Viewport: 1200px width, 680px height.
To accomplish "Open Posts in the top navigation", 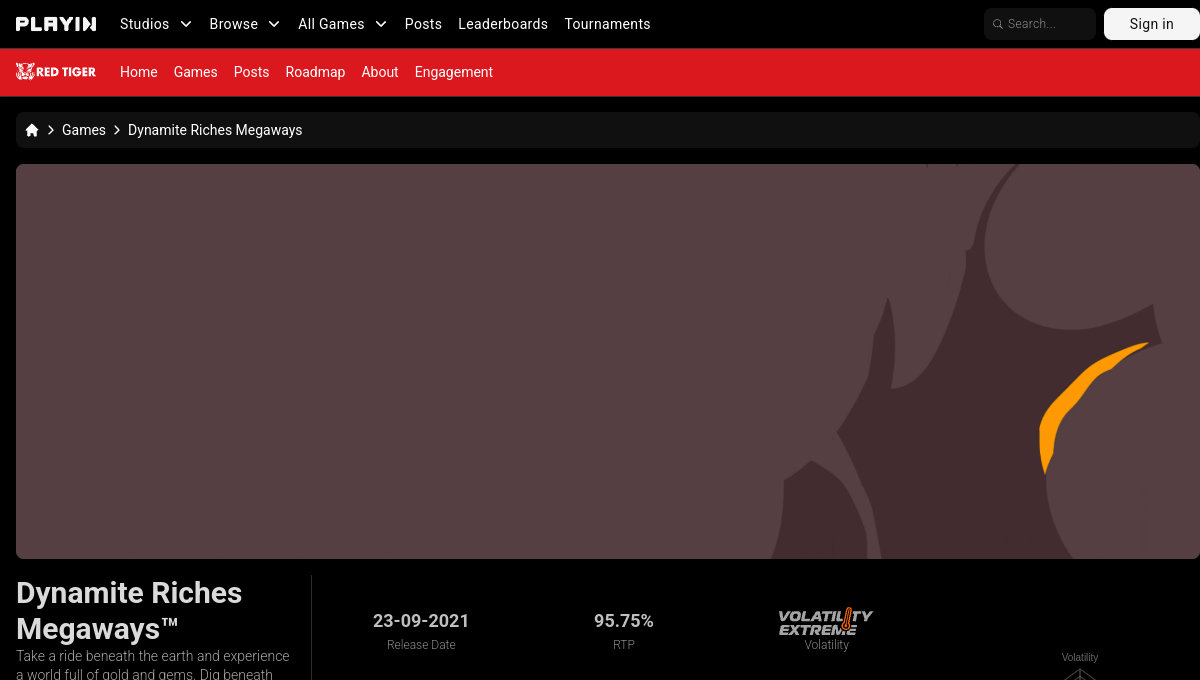I will click(423, 24).
